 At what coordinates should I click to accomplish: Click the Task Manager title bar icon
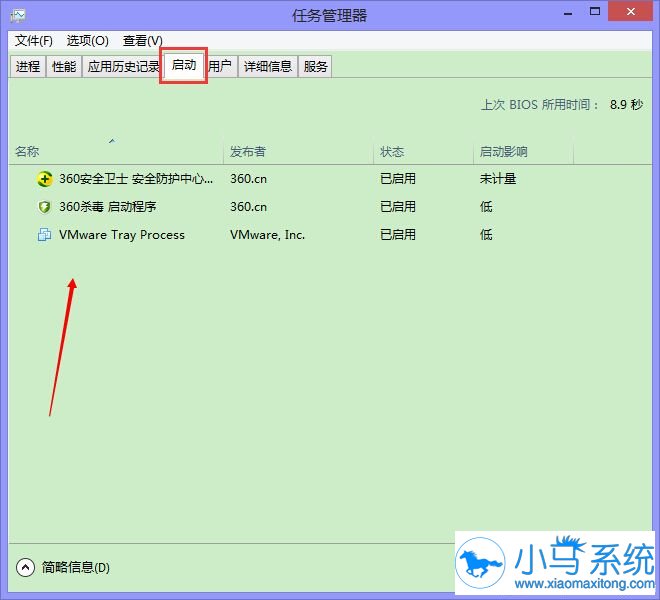[18, 16]
